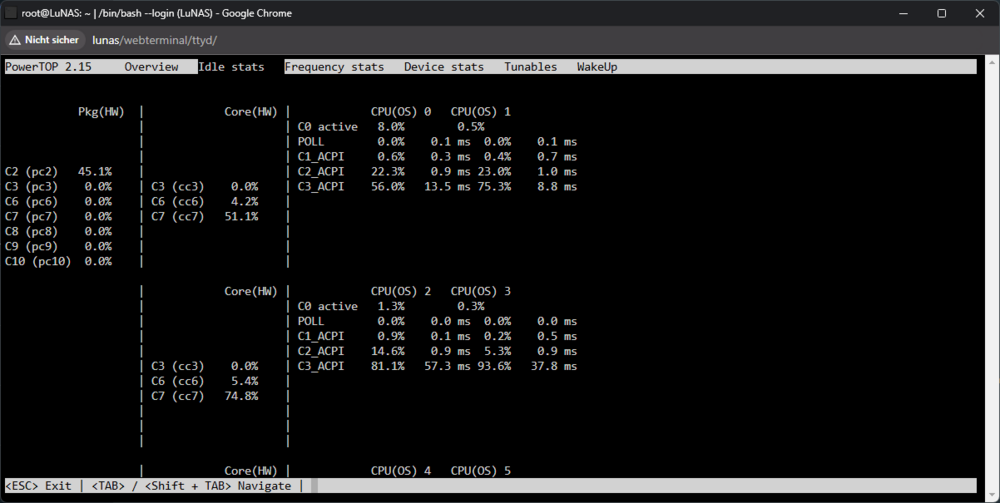
Task: Click the '1.3%' C0 active value
Action: tap(391, 307)
